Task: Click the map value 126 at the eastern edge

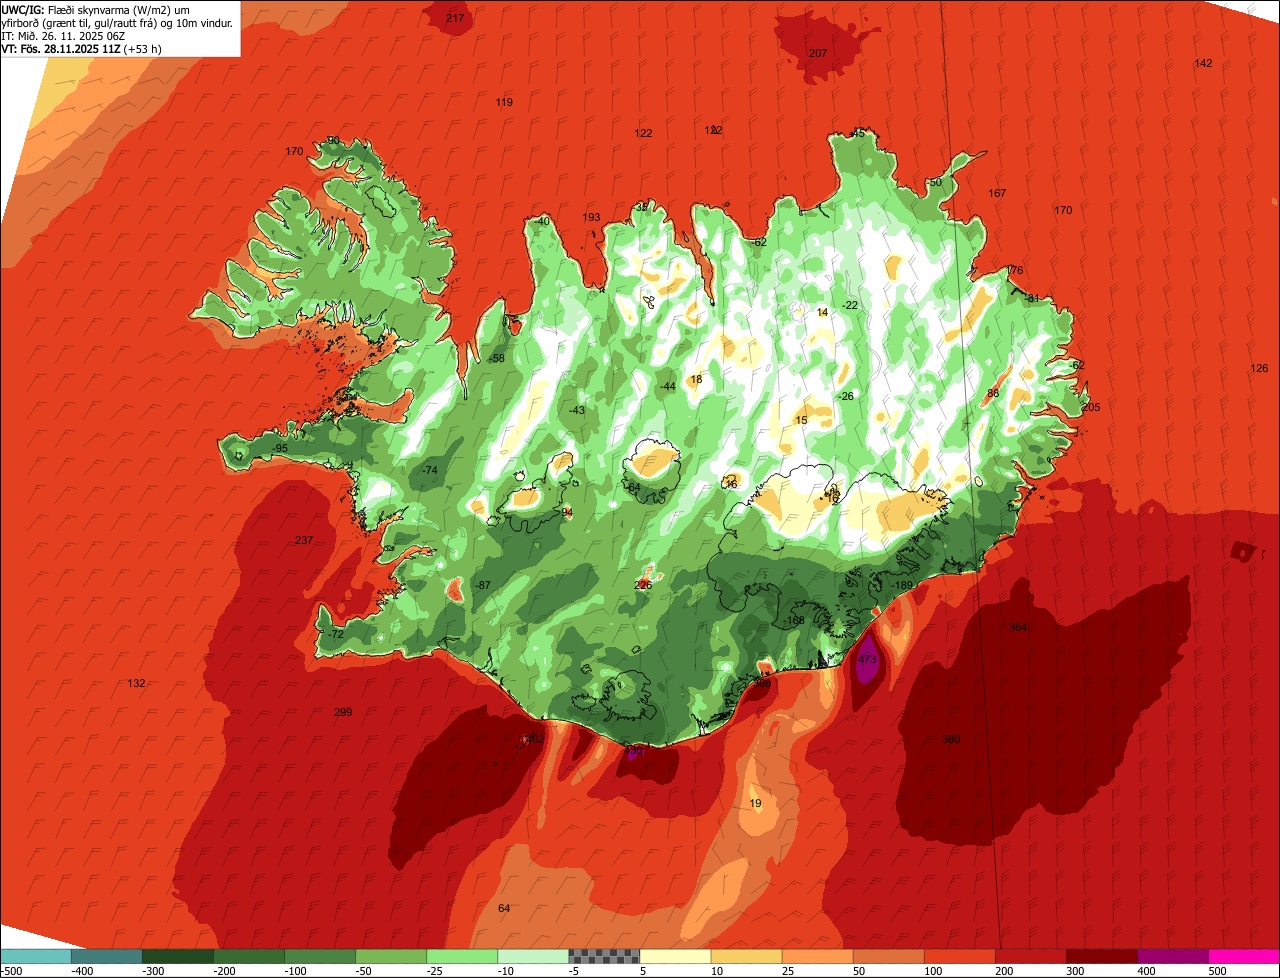Action: (x=1259, y=368)
